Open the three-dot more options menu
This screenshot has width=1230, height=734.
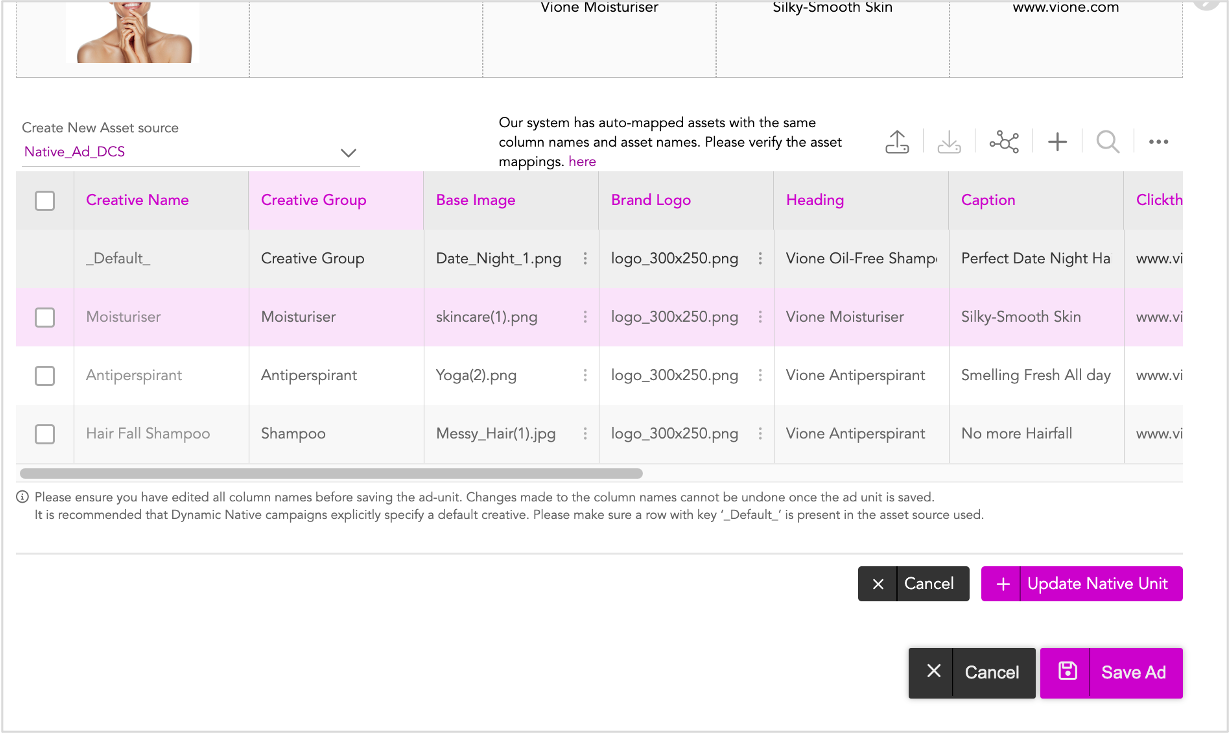(1158, 142)
